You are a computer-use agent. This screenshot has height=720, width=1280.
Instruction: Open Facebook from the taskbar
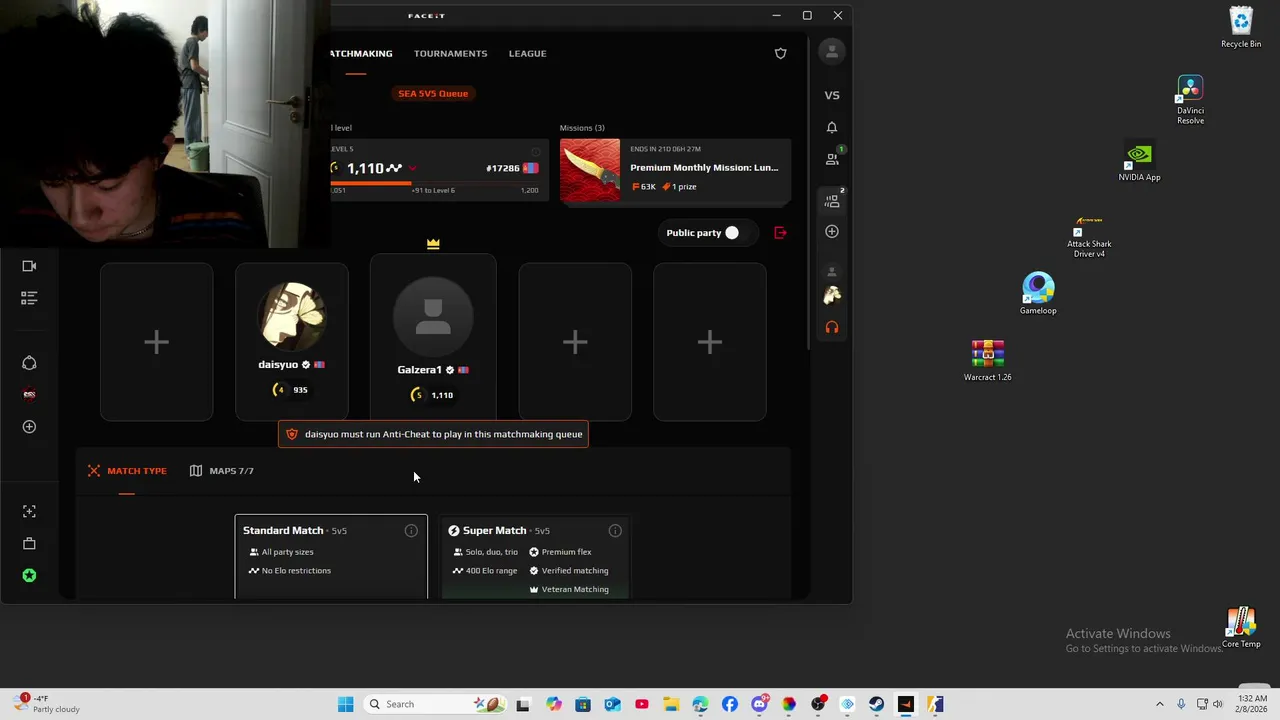click(730, 704)
